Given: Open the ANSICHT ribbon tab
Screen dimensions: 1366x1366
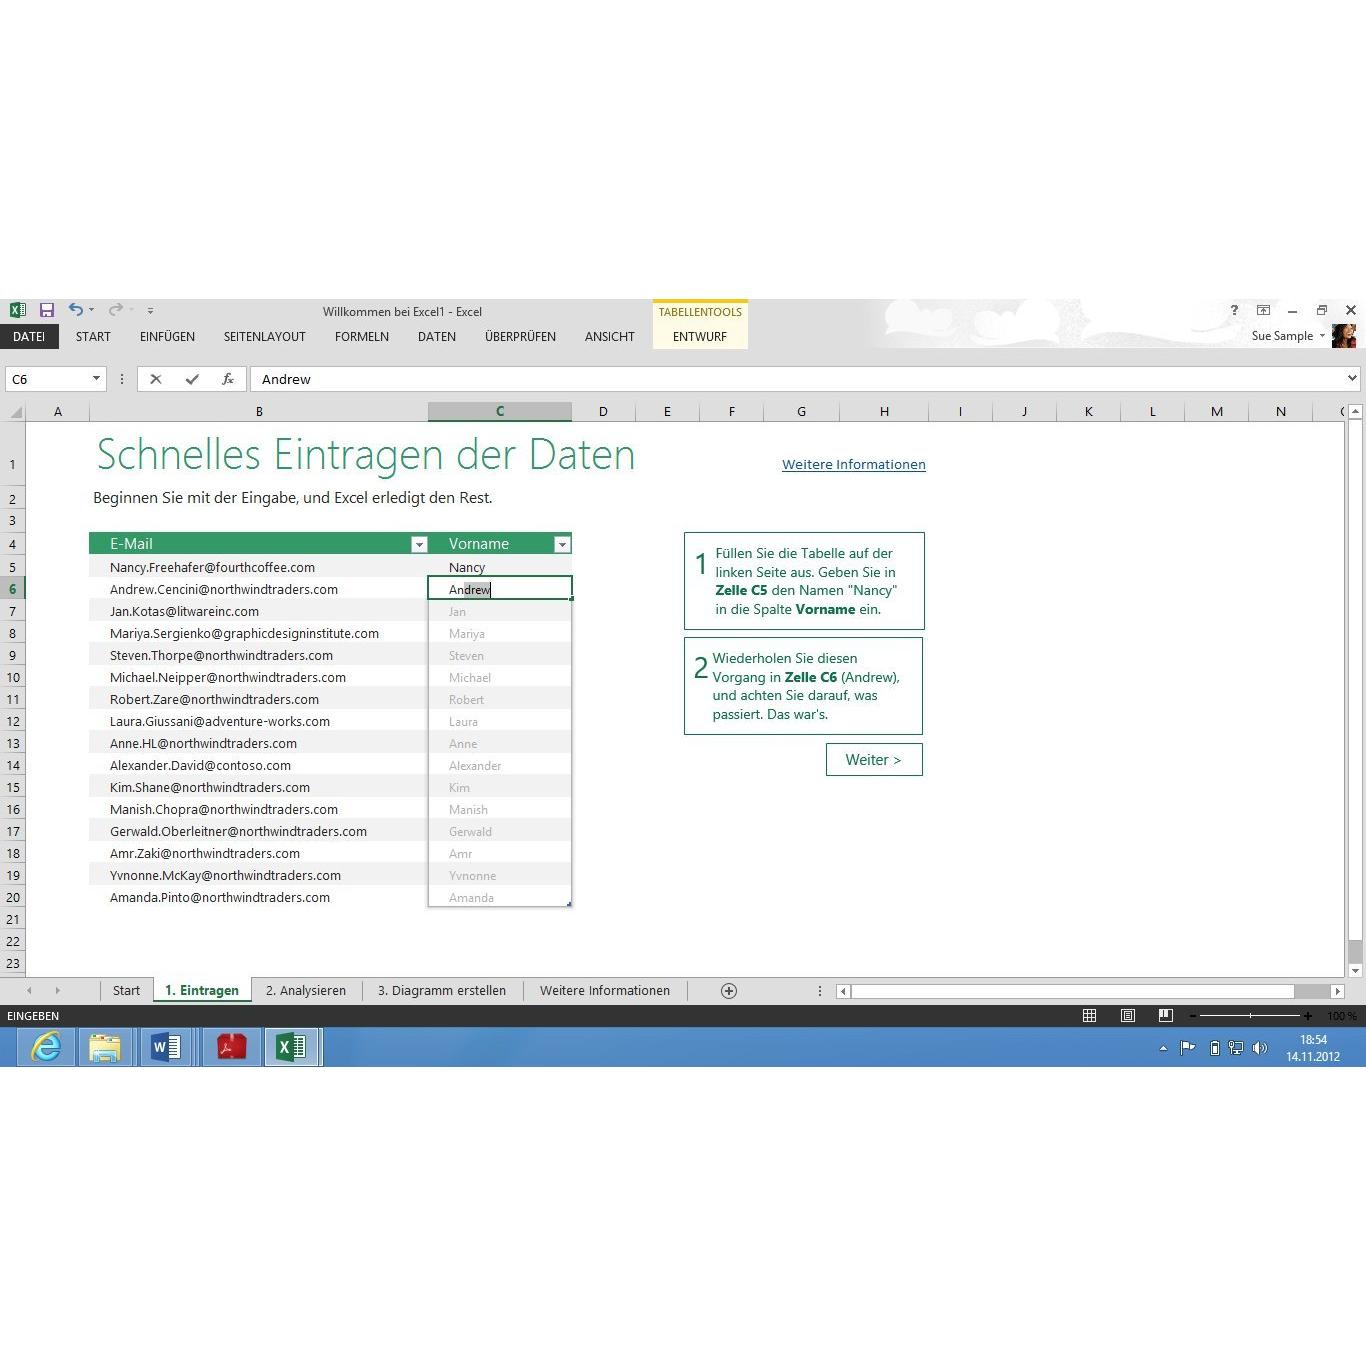Looking at the screenshot, I should point(610,337).
